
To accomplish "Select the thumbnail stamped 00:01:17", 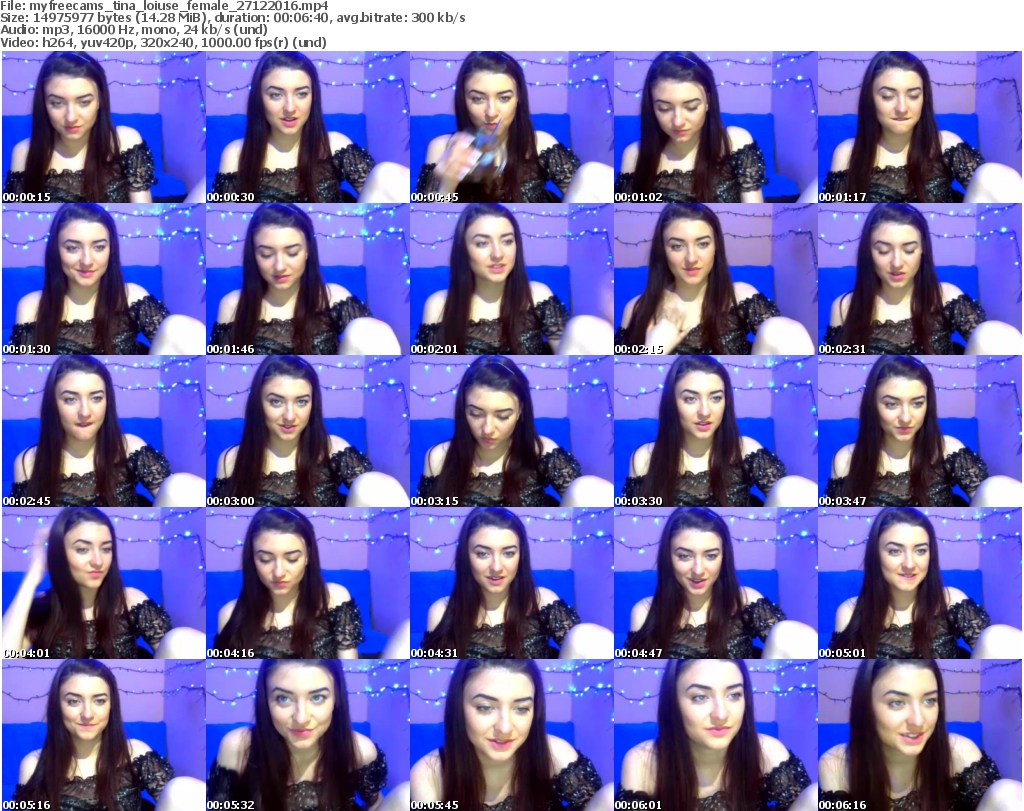I will point(919,127).
